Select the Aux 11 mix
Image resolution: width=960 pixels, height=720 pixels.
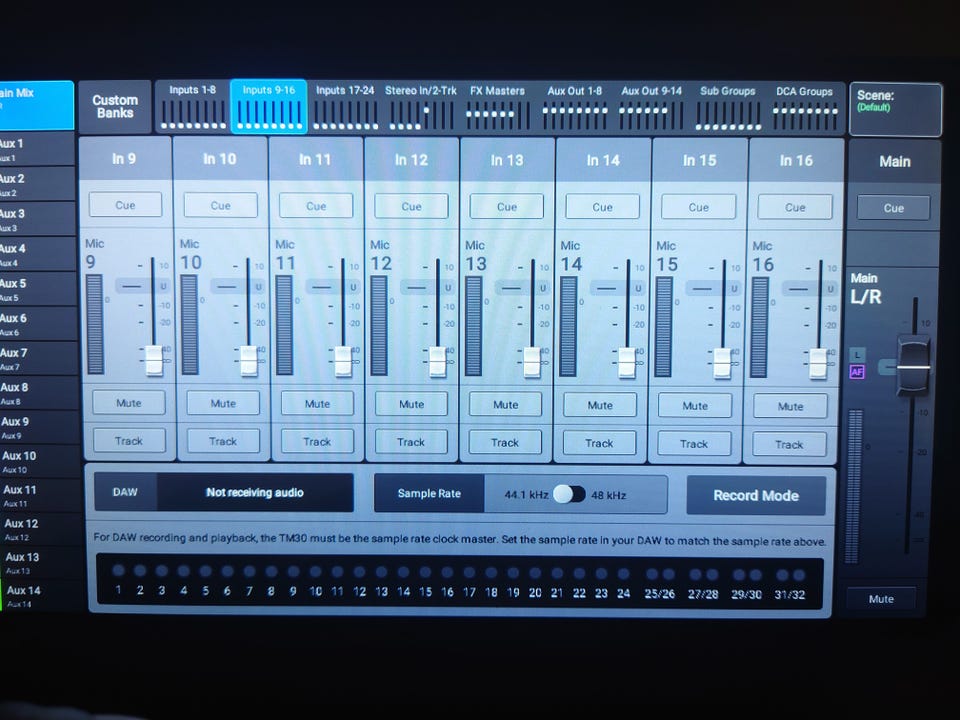point(41,495)
